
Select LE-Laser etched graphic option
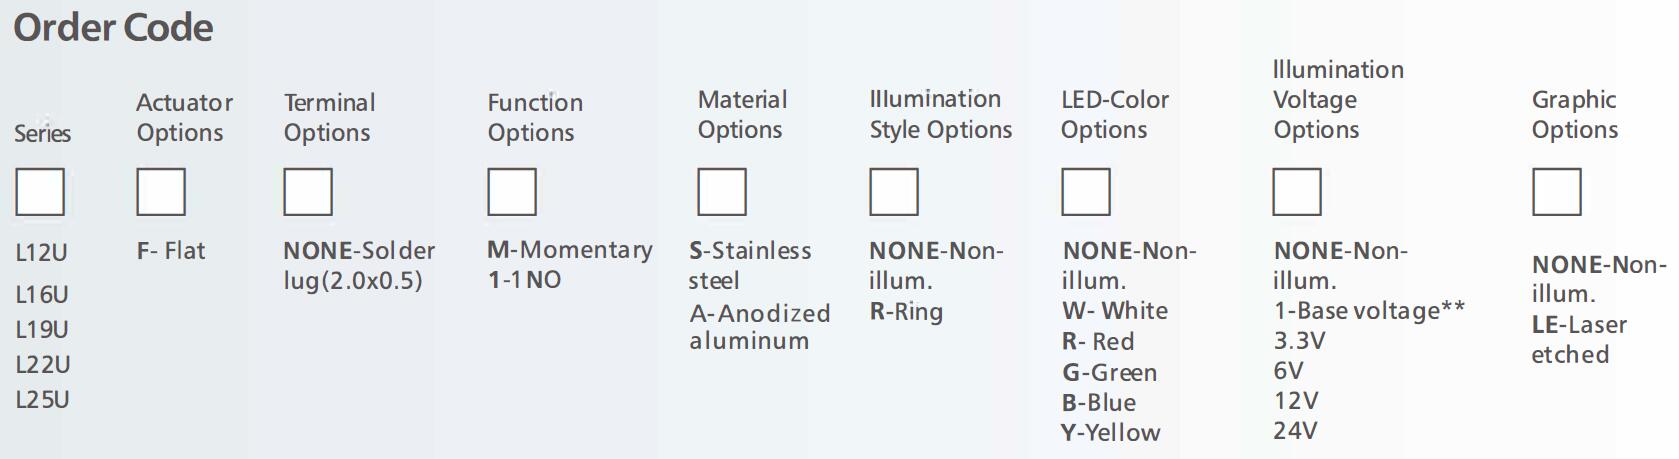coord(1579,340)
